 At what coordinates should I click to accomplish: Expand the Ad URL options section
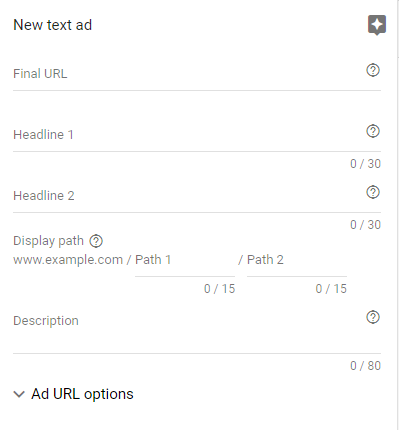[x=73, y=394]
